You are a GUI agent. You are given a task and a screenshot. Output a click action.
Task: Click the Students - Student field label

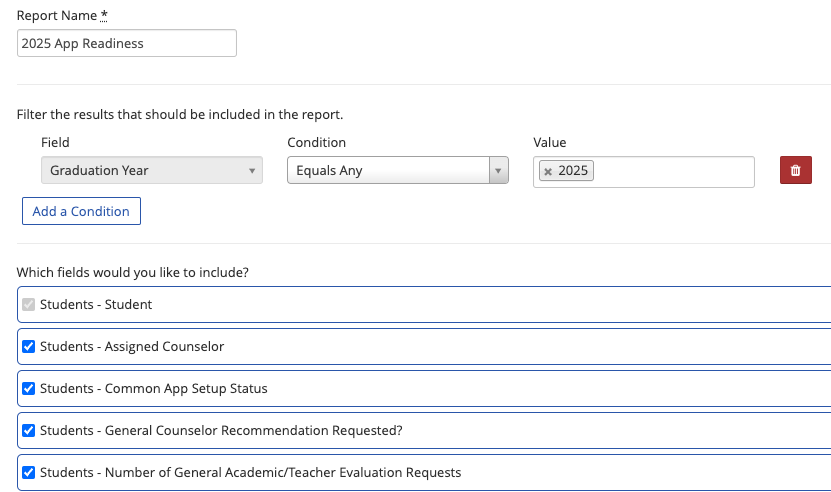[96, 305]
